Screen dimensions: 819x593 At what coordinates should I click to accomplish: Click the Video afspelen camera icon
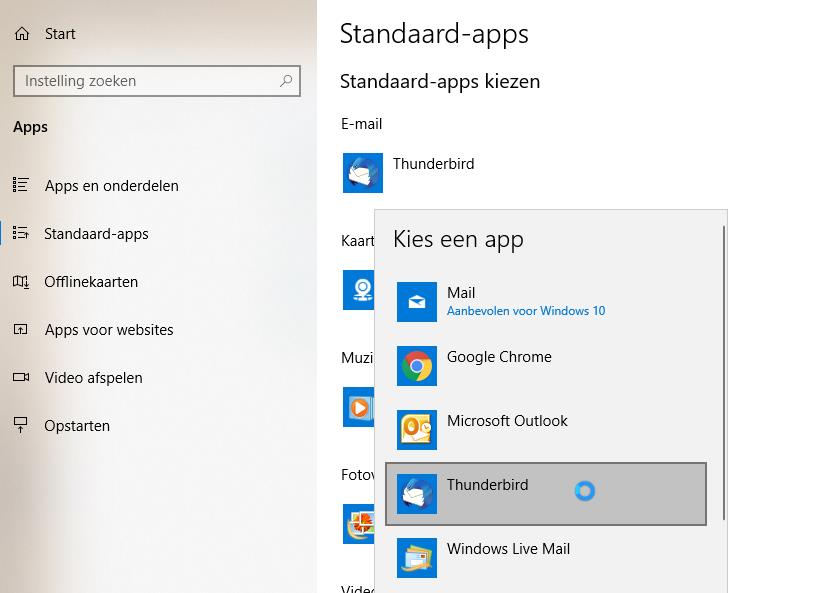(21, 378)
